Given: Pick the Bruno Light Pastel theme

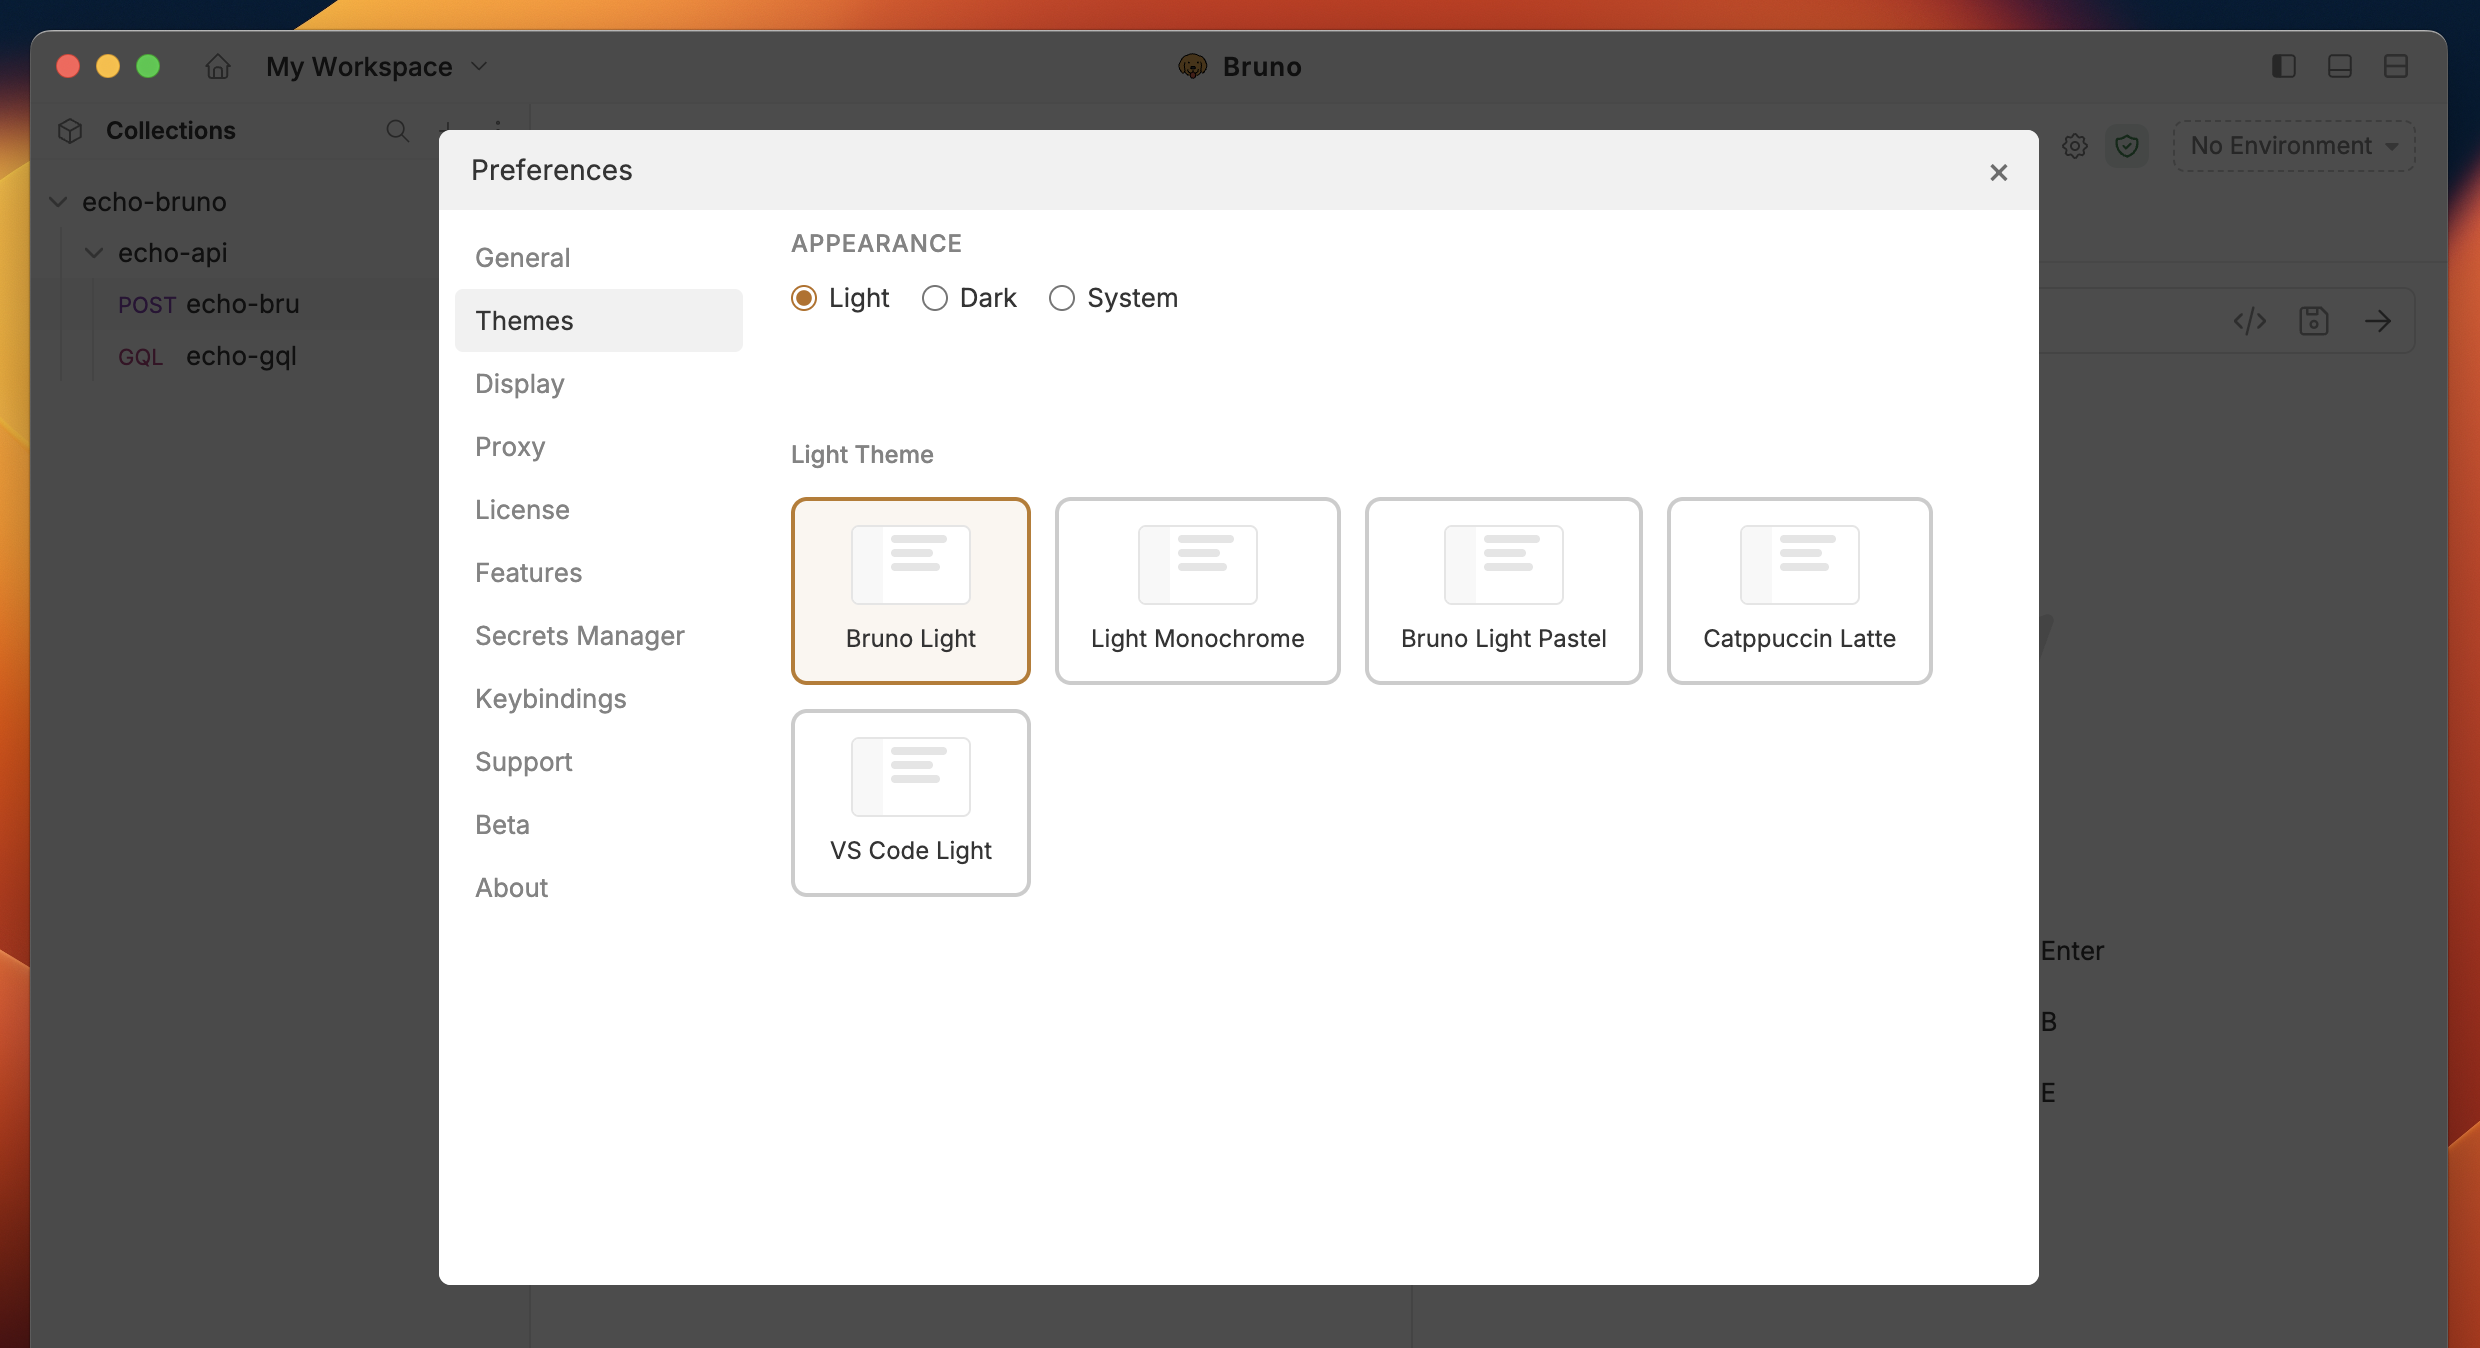Looking at the screenshot, I should [x=1503, y=591].
